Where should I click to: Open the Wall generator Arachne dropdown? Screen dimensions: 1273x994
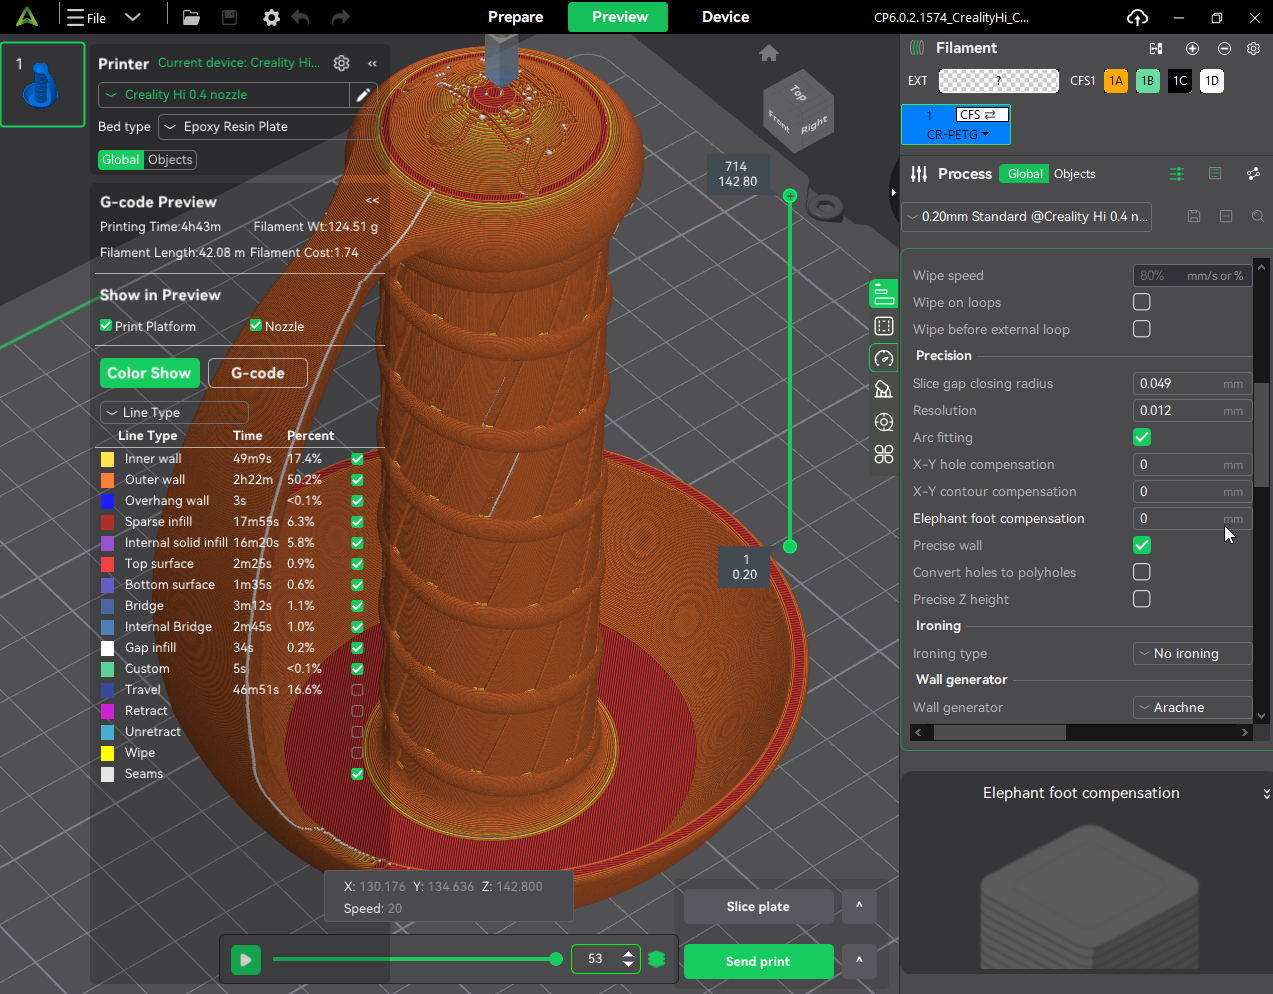(1192, 707)
